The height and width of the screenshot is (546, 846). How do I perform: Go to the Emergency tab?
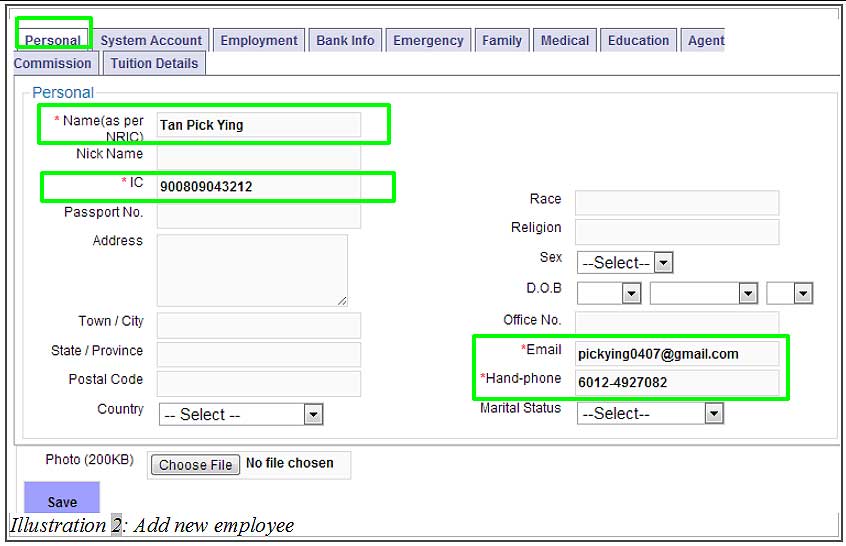click(428, 40)
